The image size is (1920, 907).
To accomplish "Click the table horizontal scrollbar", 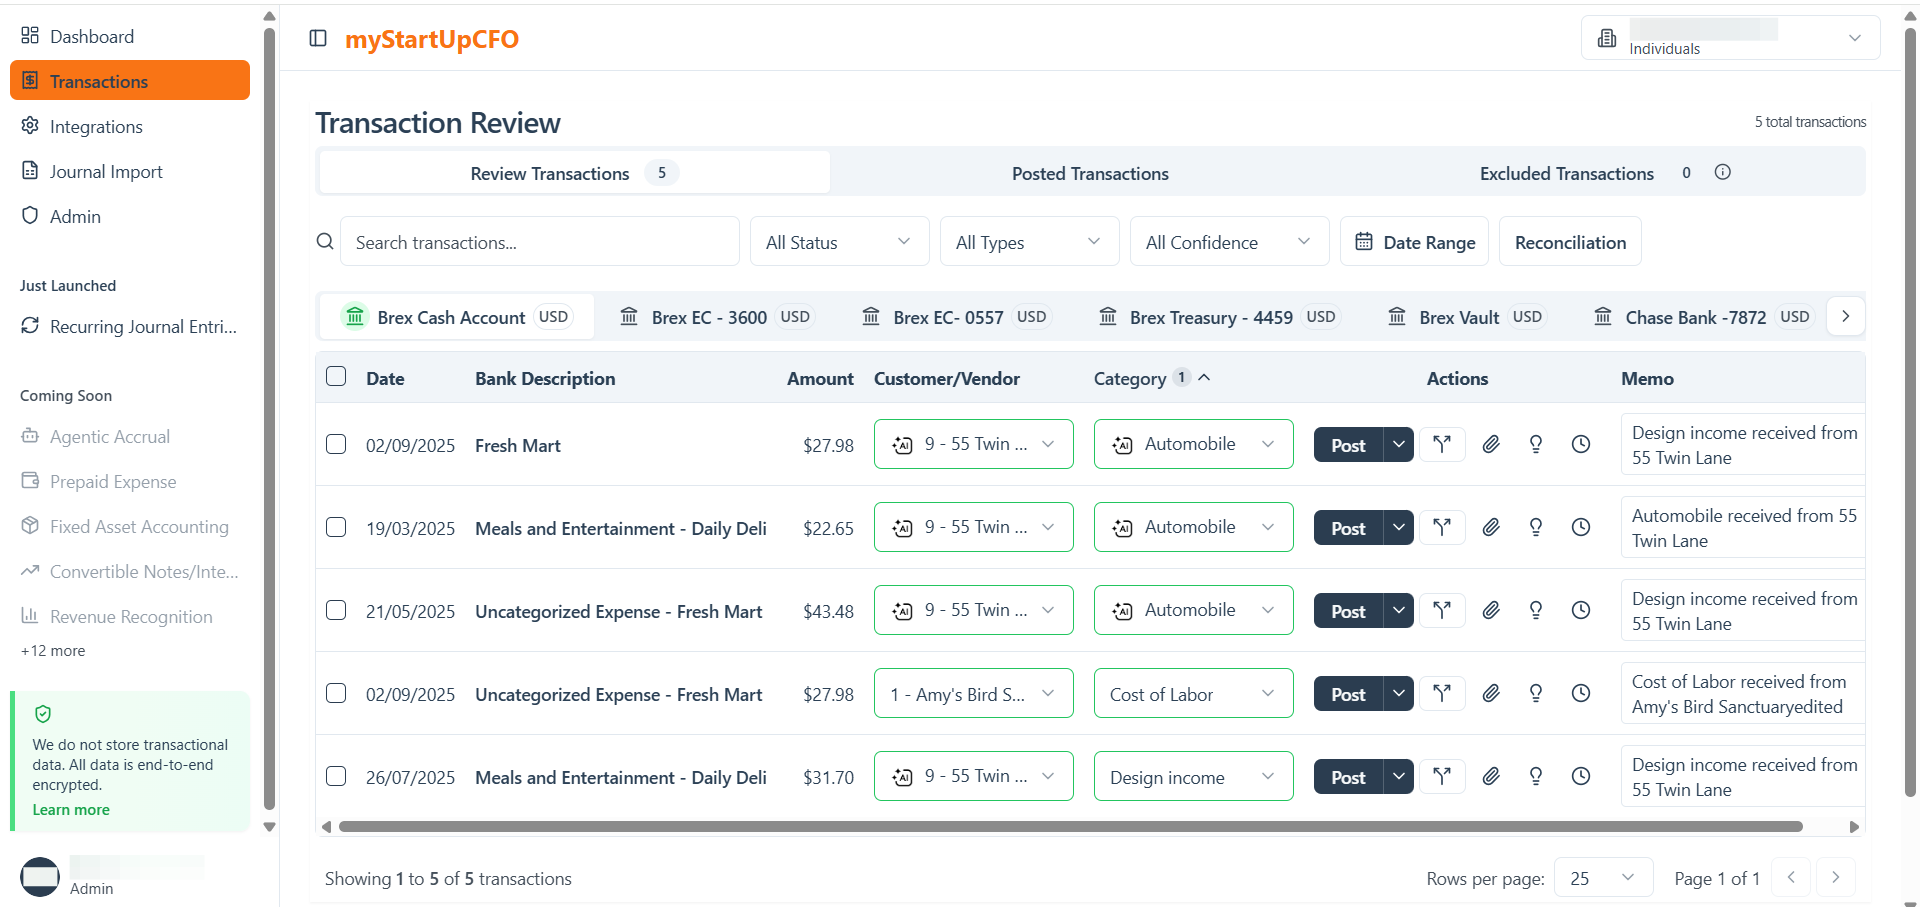I will [1070, 826].
